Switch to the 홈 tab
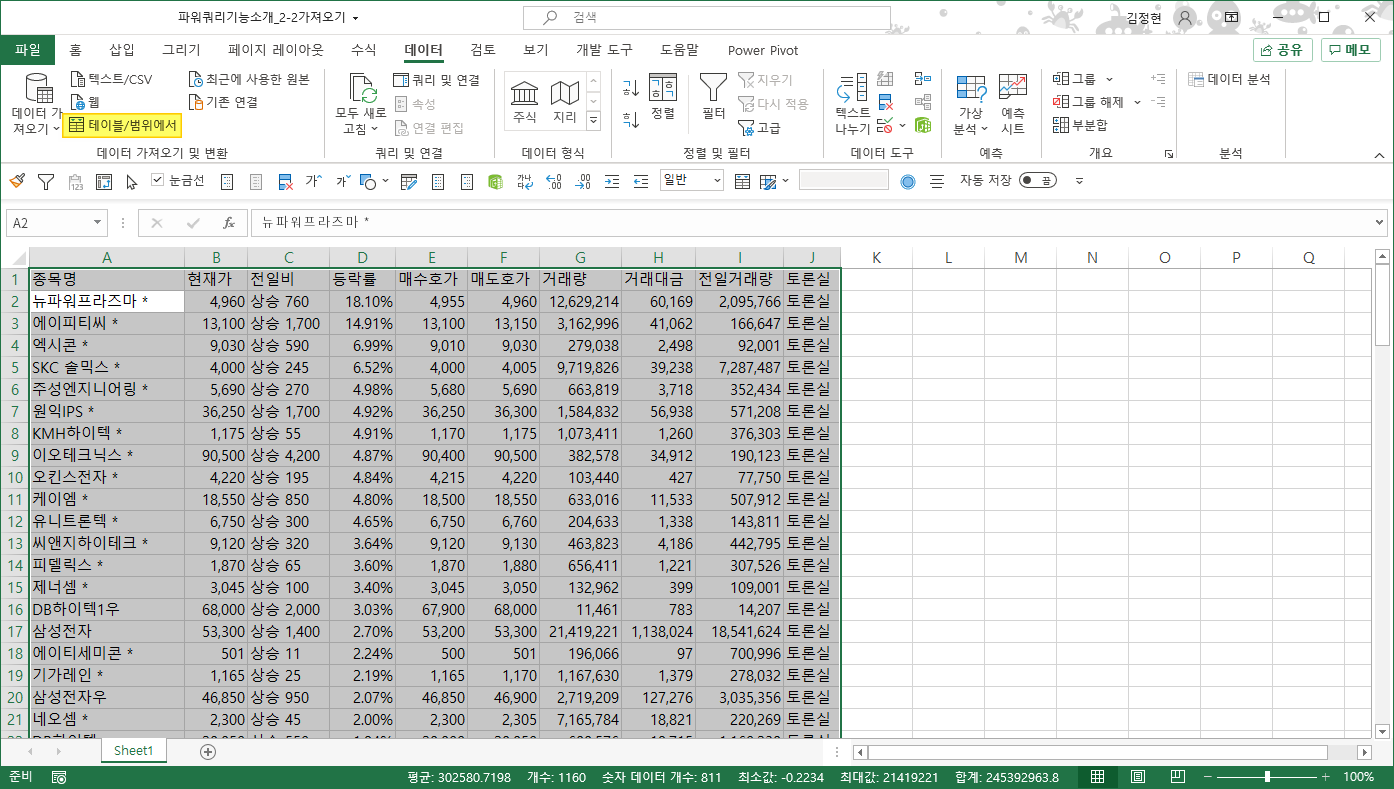 (x=75, y=50)
